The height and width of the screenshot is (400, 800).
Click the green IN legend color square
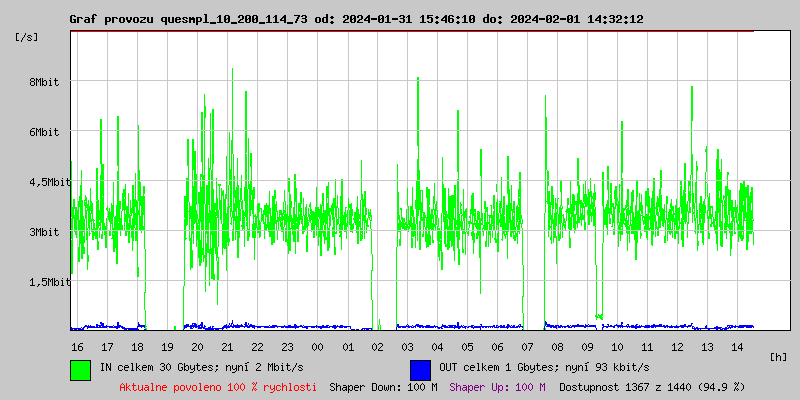[80, 368]
